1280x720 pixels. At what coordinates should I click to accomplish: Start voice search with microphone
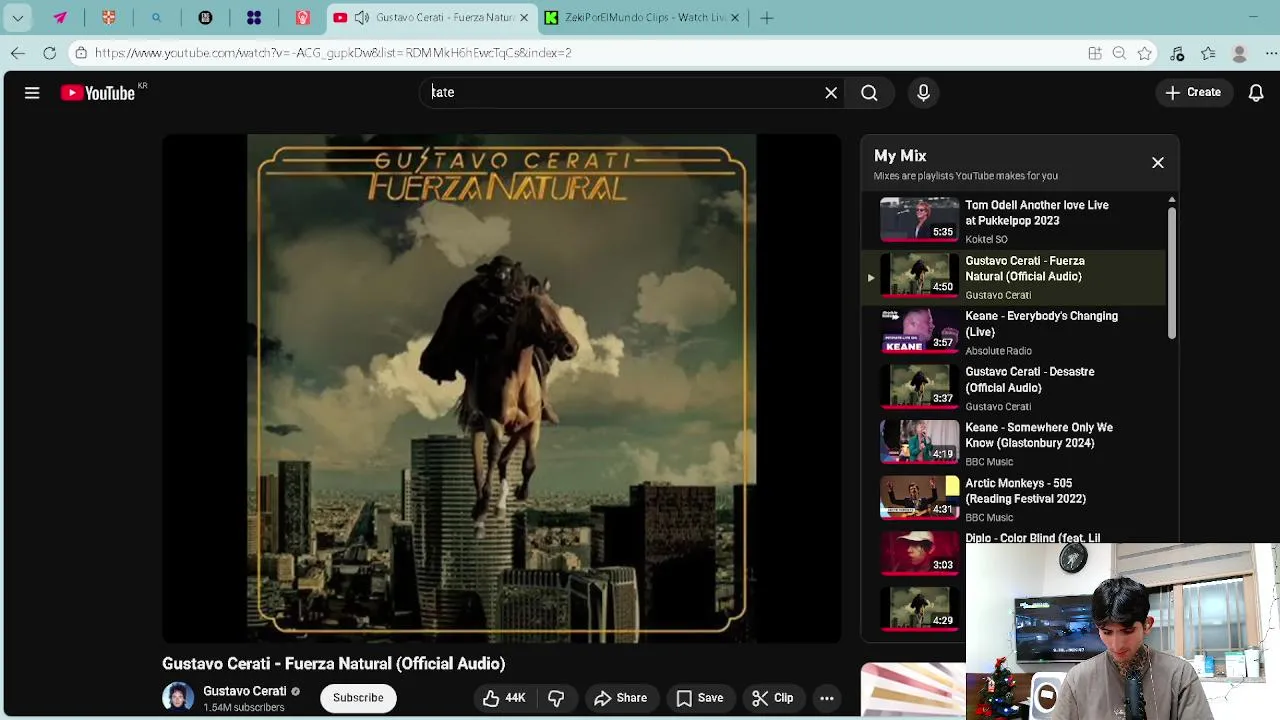pyautogui.click(x=923, y=93)
